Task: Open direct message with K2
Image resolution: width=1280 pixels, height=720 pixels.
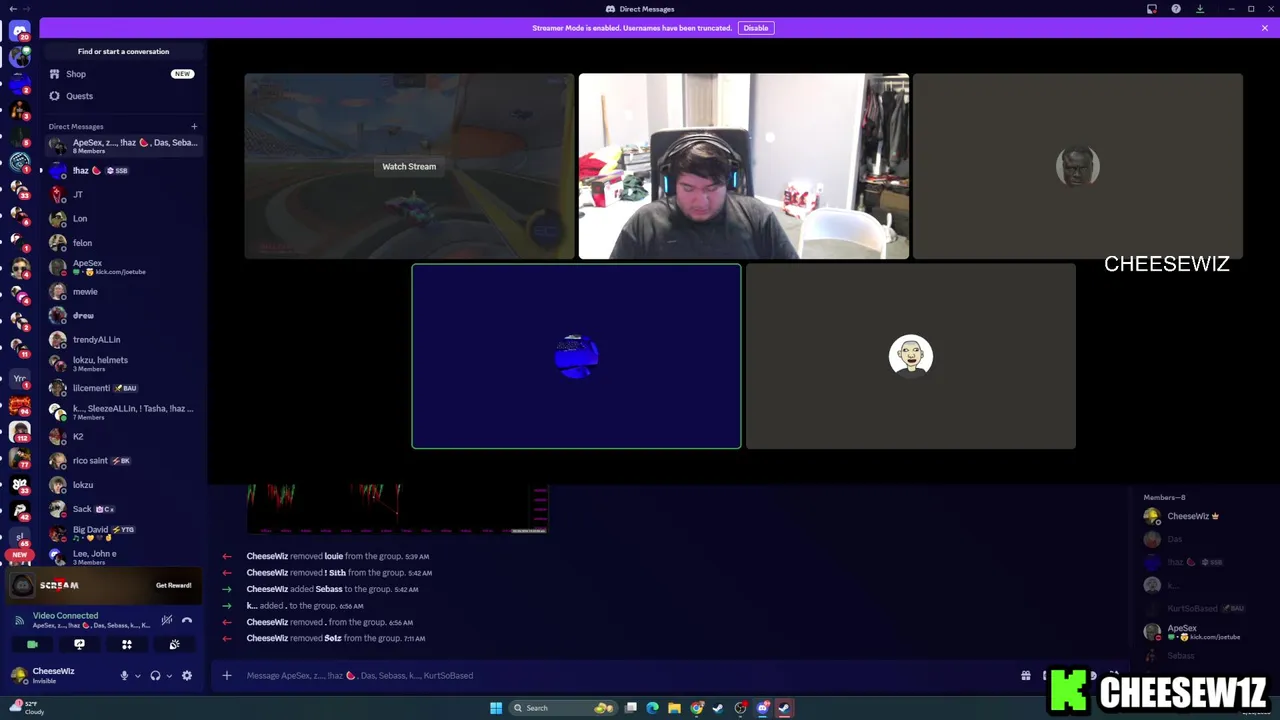Action: (x=122, y=436)
